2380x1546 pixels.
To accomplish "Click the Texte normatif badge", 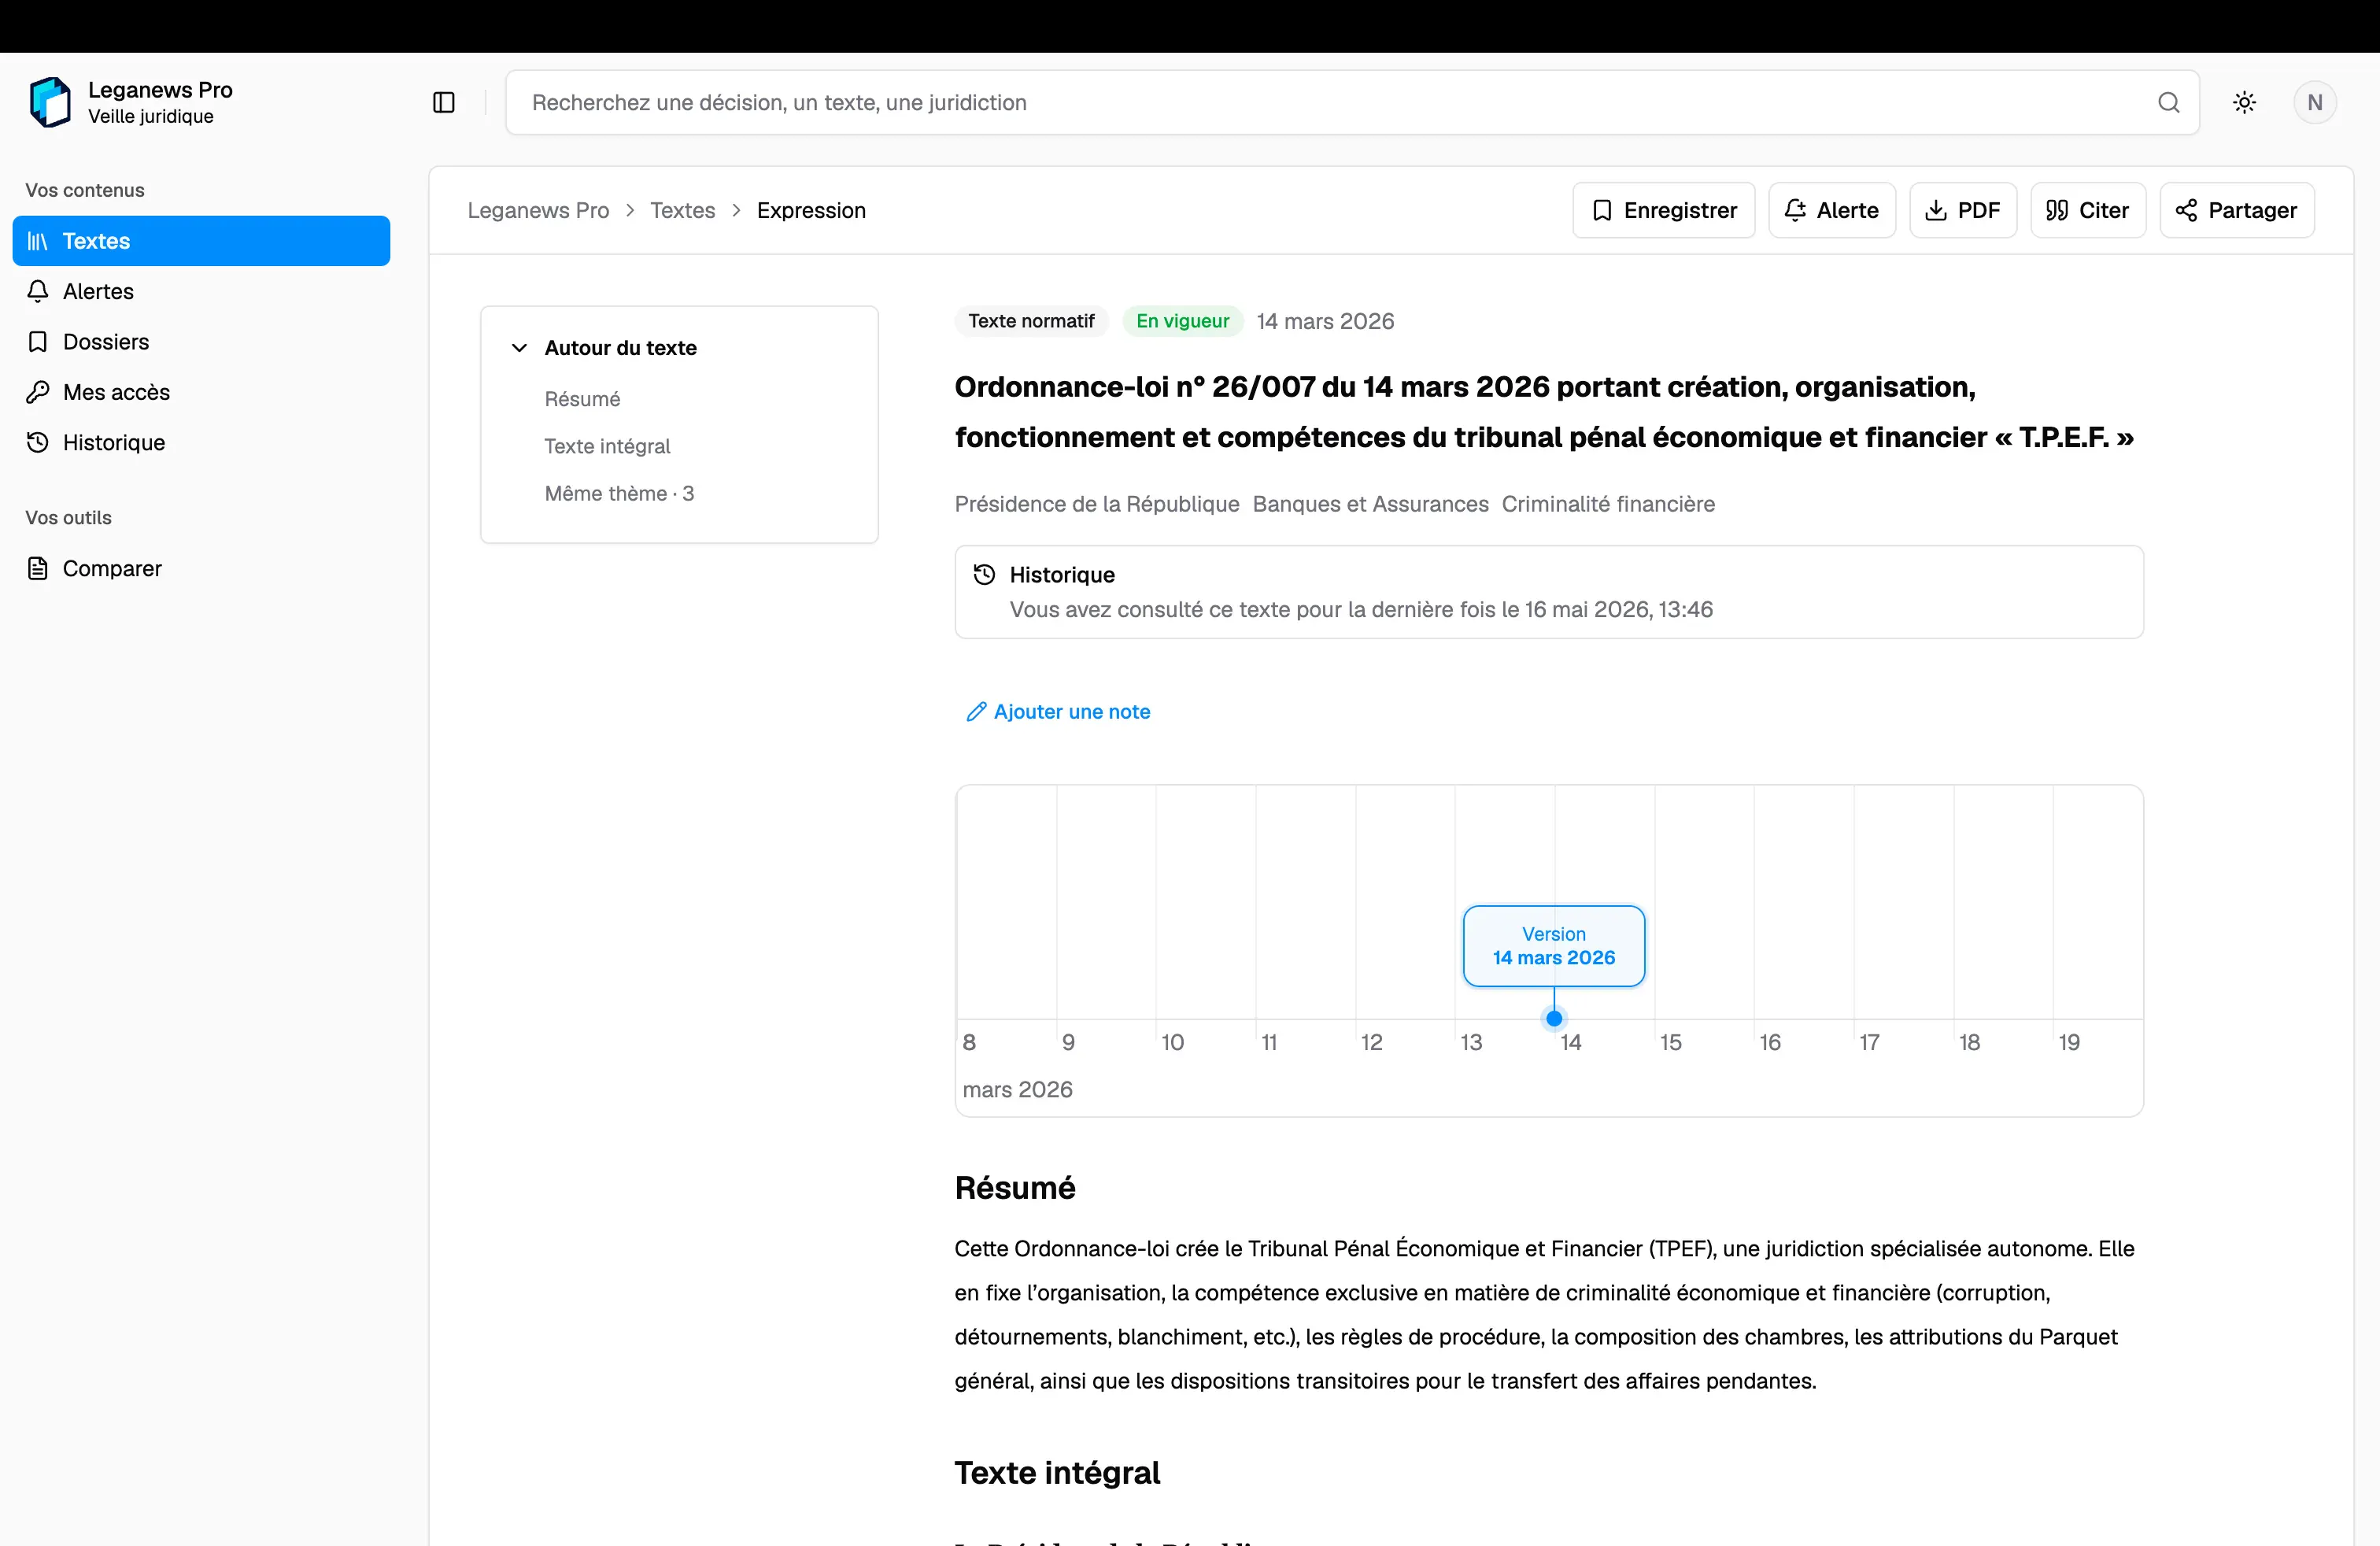I will (1031, 321).
